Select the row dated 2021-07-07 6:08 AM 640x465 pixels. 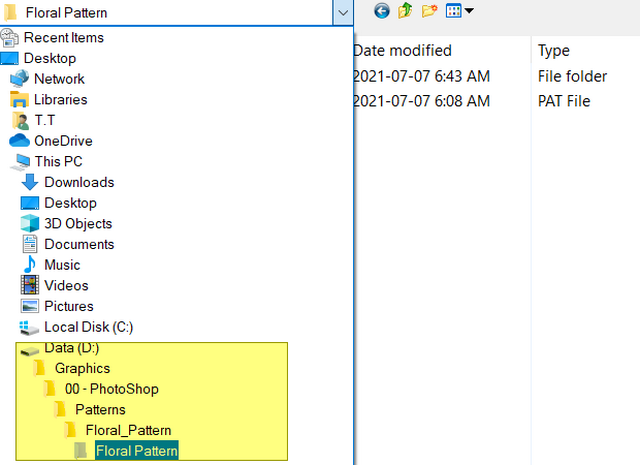pos(421,101)
